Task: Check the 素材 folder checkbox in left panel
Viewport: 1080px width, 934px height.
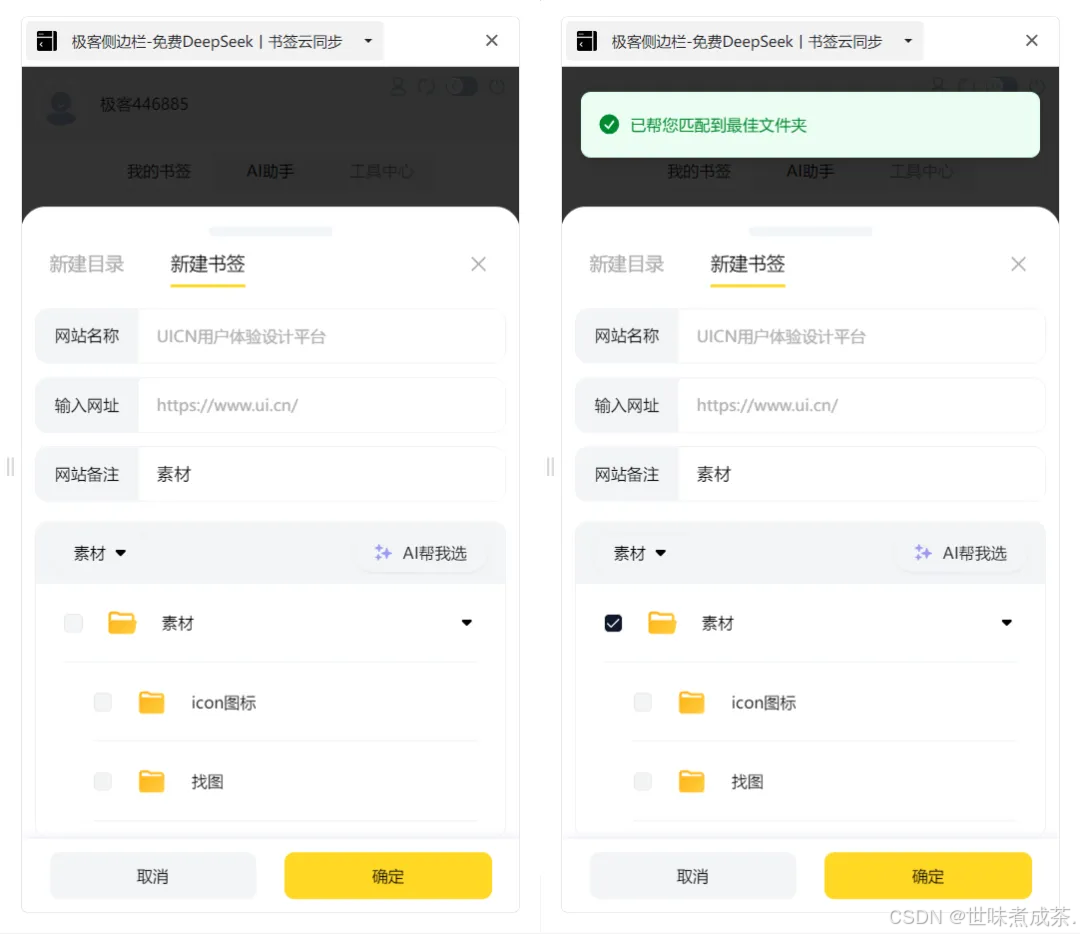Action: click(x=74, y=623)
